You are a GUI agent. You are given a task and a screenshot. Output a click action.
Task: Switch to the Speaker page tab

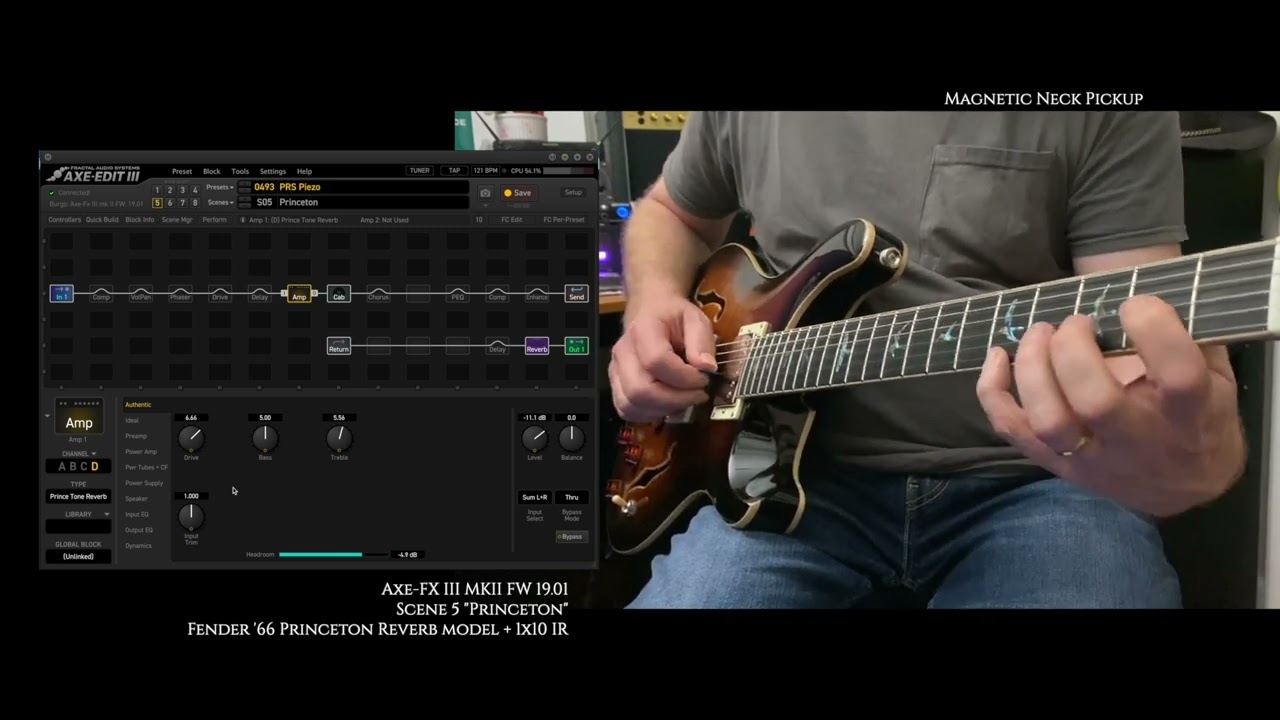pyautogui.click(x=136, y=498)
